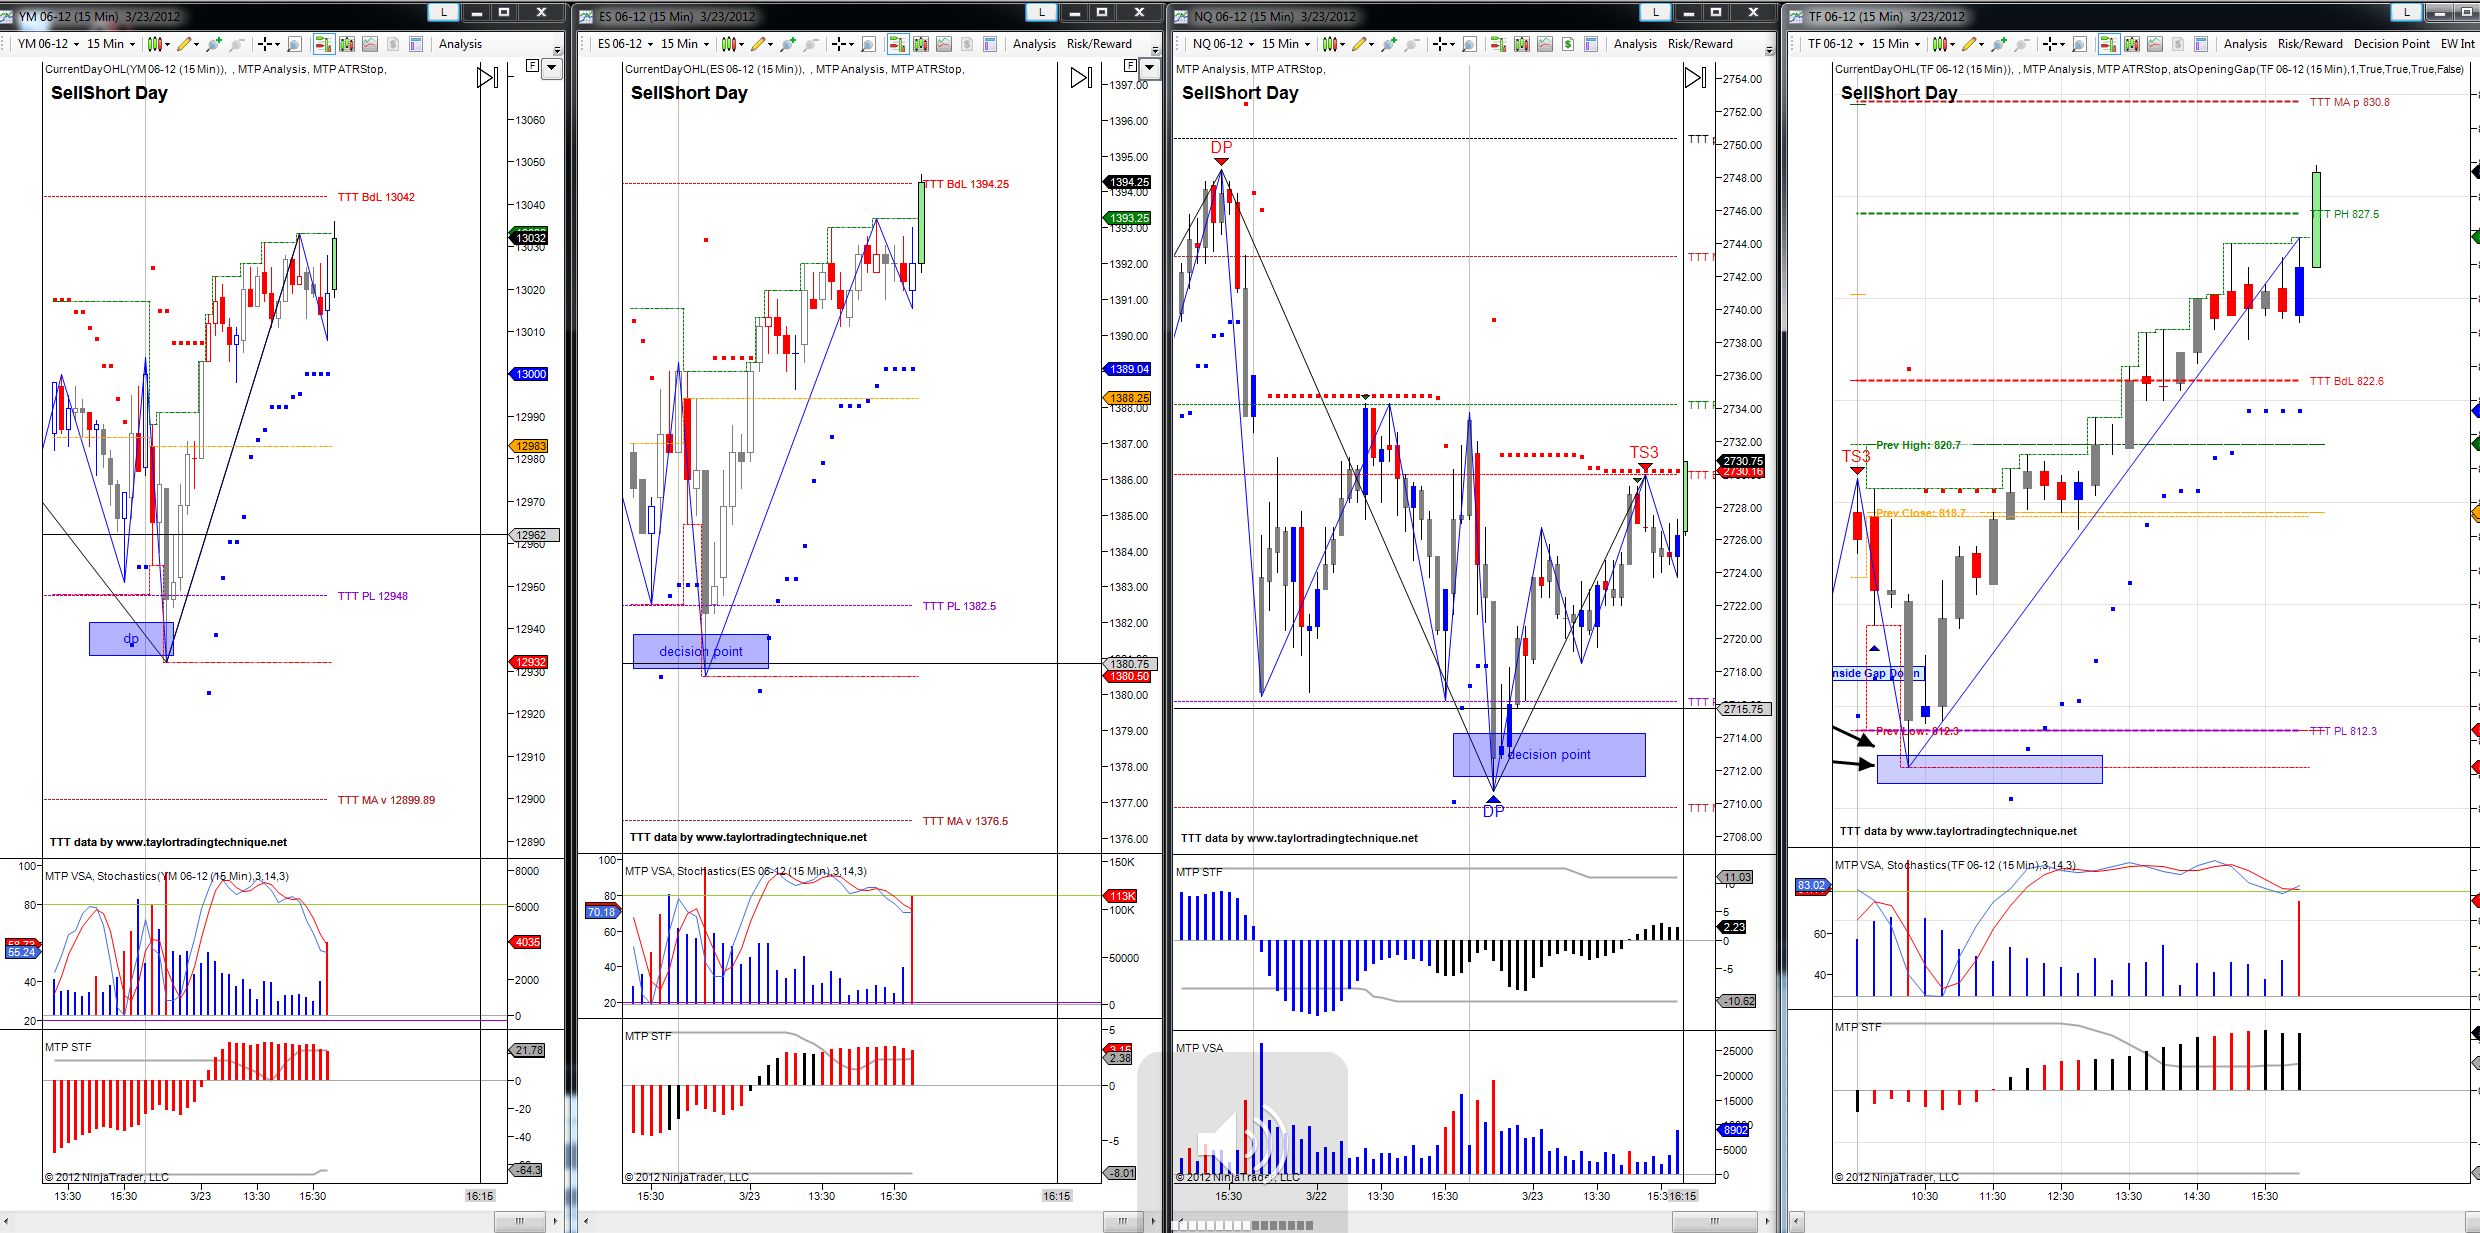This screenshot has width=2480, height=1233.
Task: Open Data Series icon in YM chart toolbar
Action: [347, 44]
